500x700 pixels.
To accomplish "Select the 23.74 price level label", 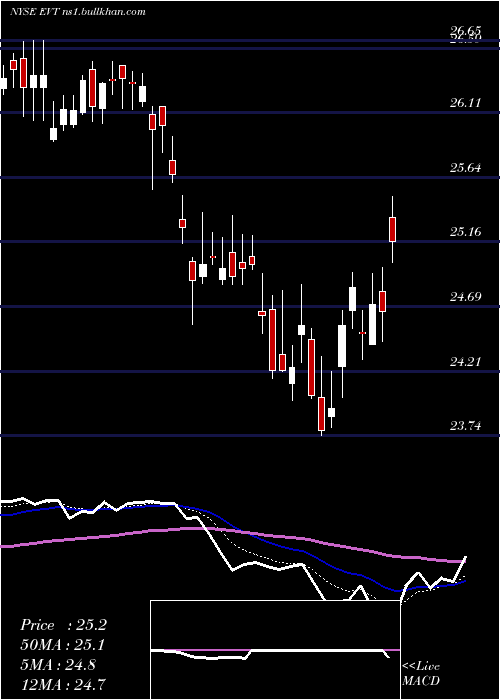I will coord(465,425).
